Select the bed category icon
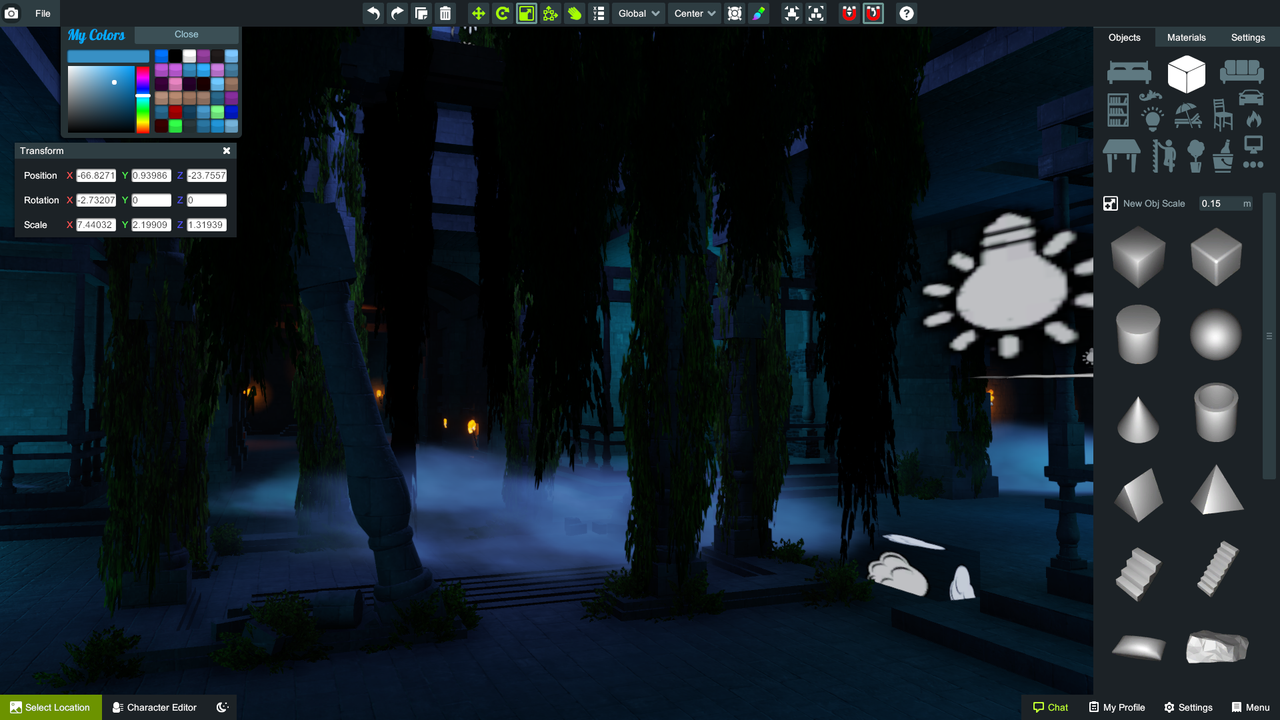Image resolution: width=1280 pixels, height=720 pixels. 1128,71
